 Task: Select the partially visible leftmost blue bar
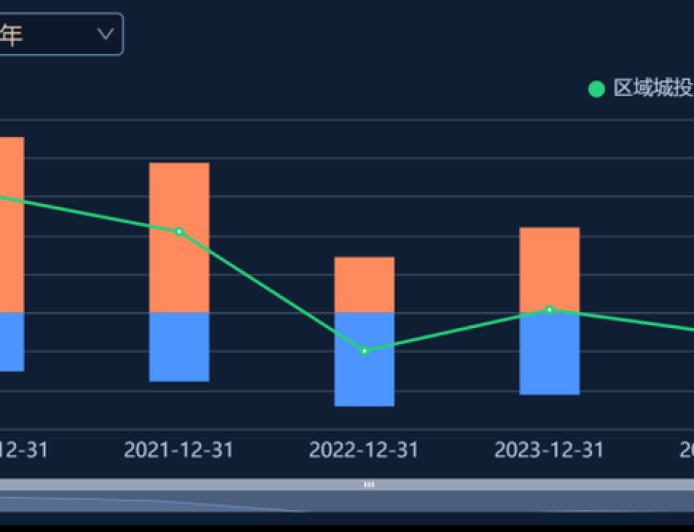coord(11,342)
